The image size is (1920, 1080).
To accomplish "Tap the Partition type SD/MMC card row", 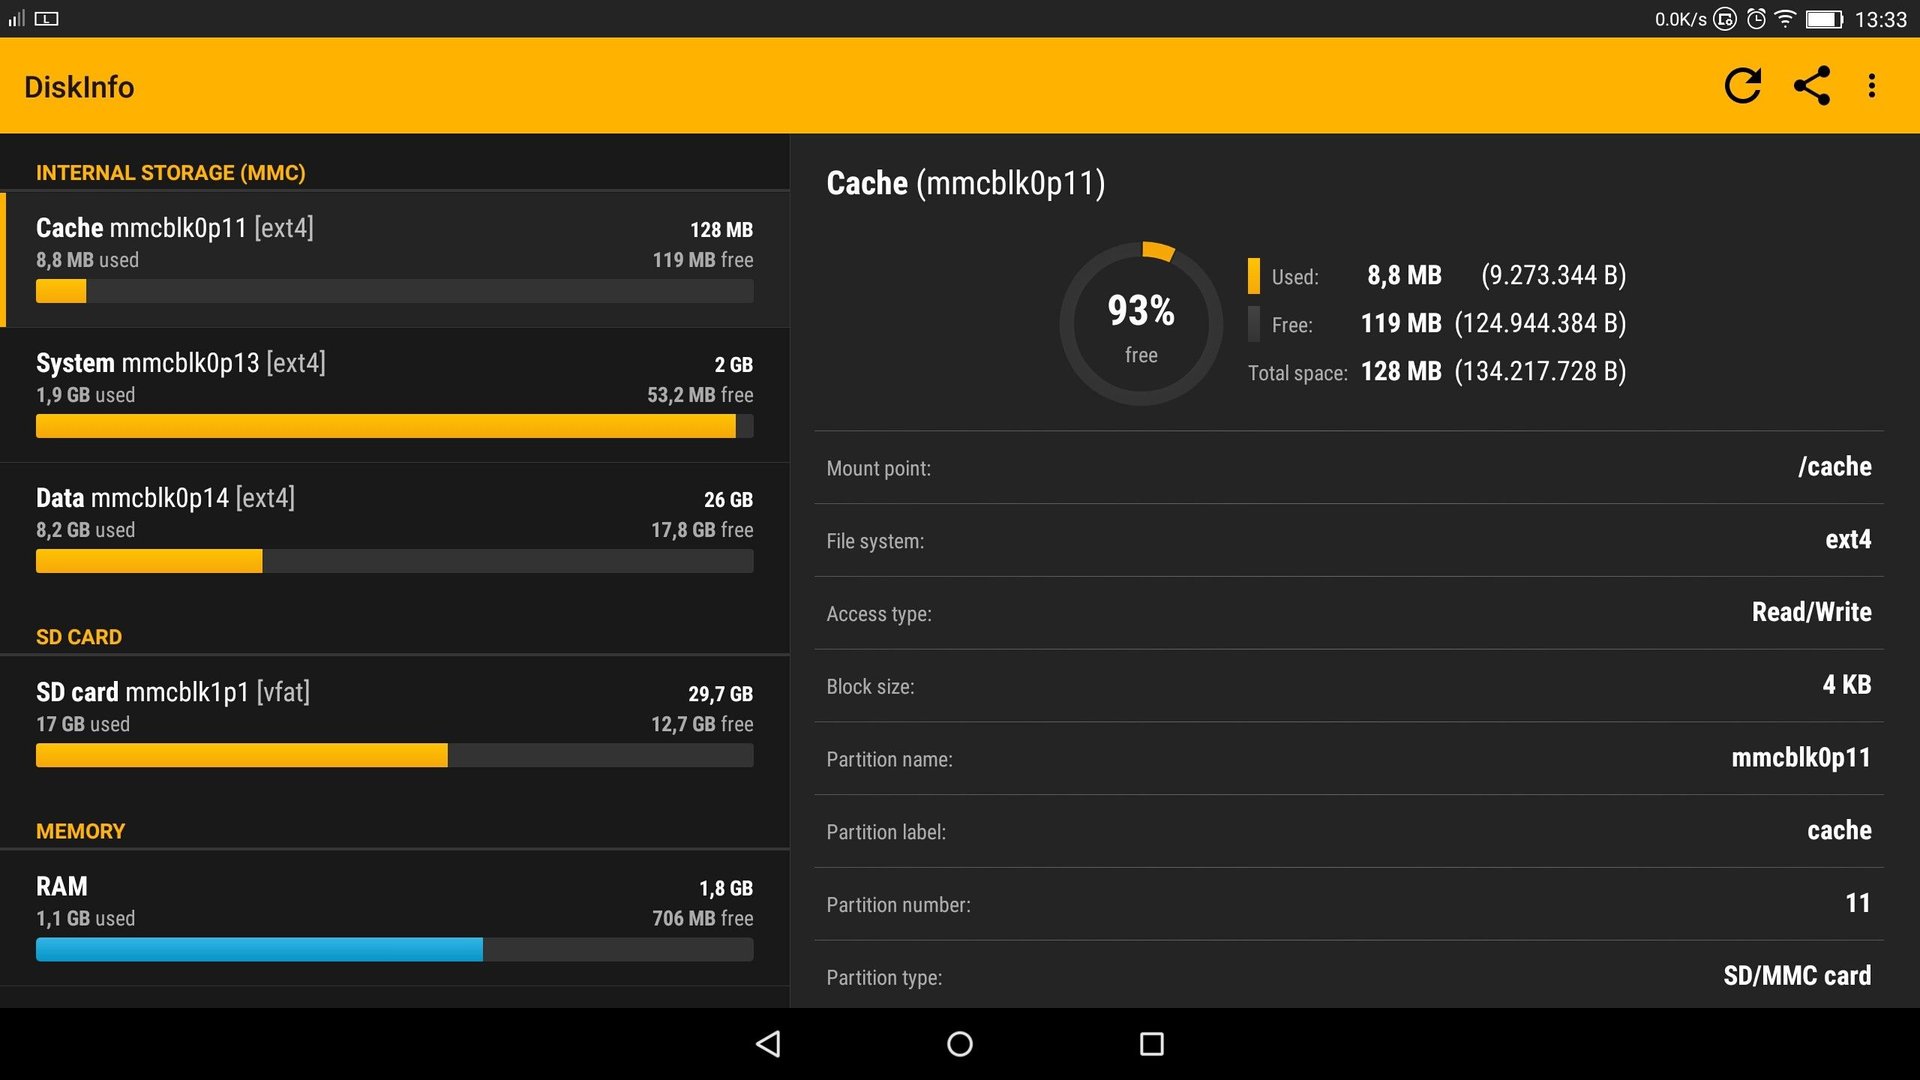I will tap(1349, 976).
